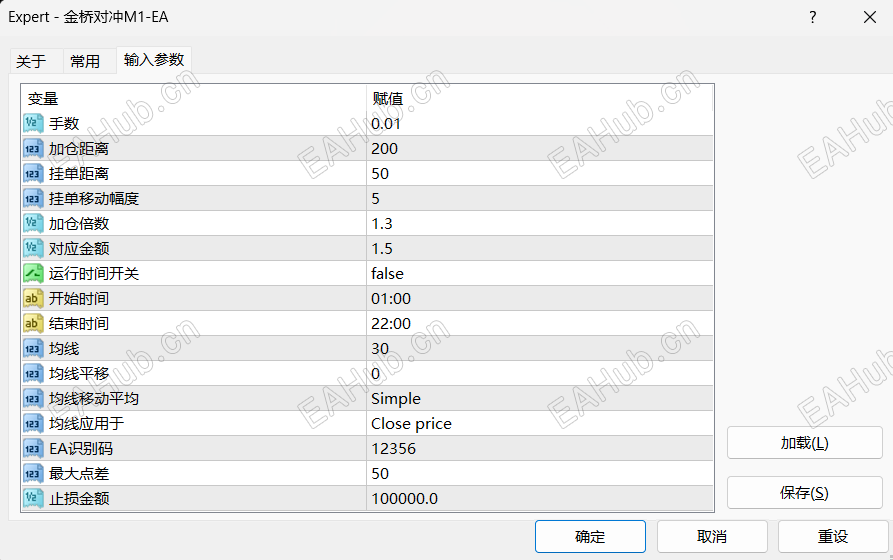Click the string icon beside 开始时间

(33, 299)
